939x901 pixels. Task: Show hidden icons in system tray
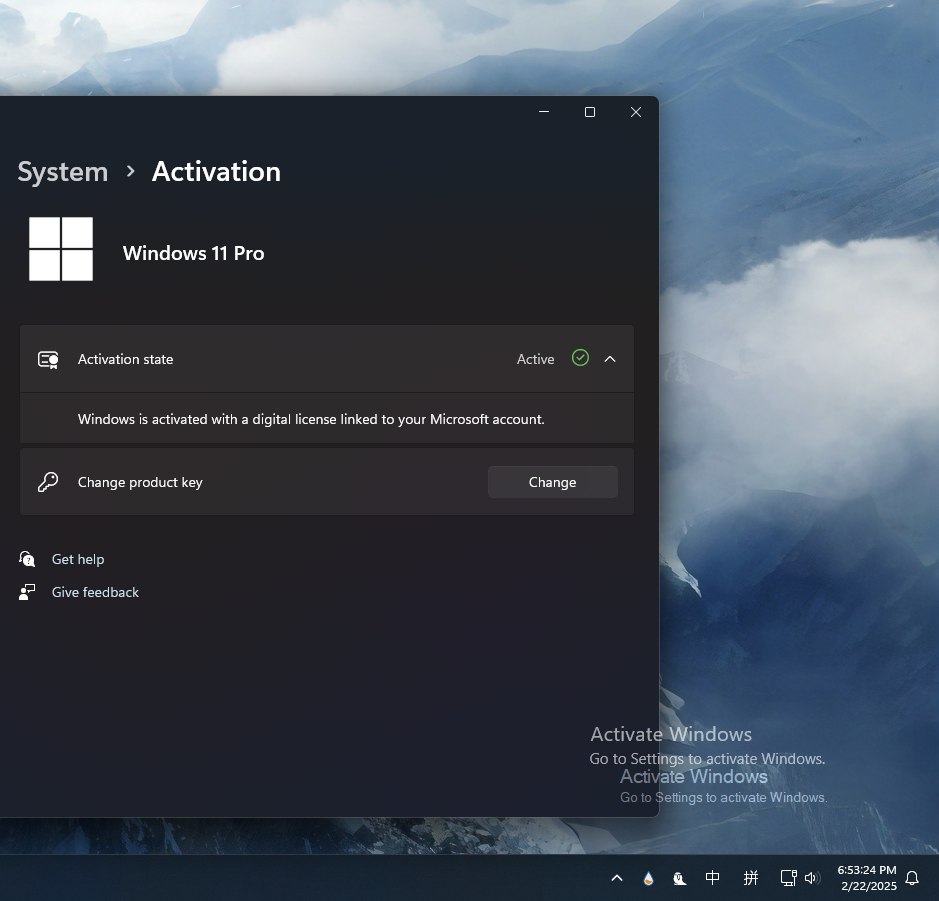coord(617,878)
